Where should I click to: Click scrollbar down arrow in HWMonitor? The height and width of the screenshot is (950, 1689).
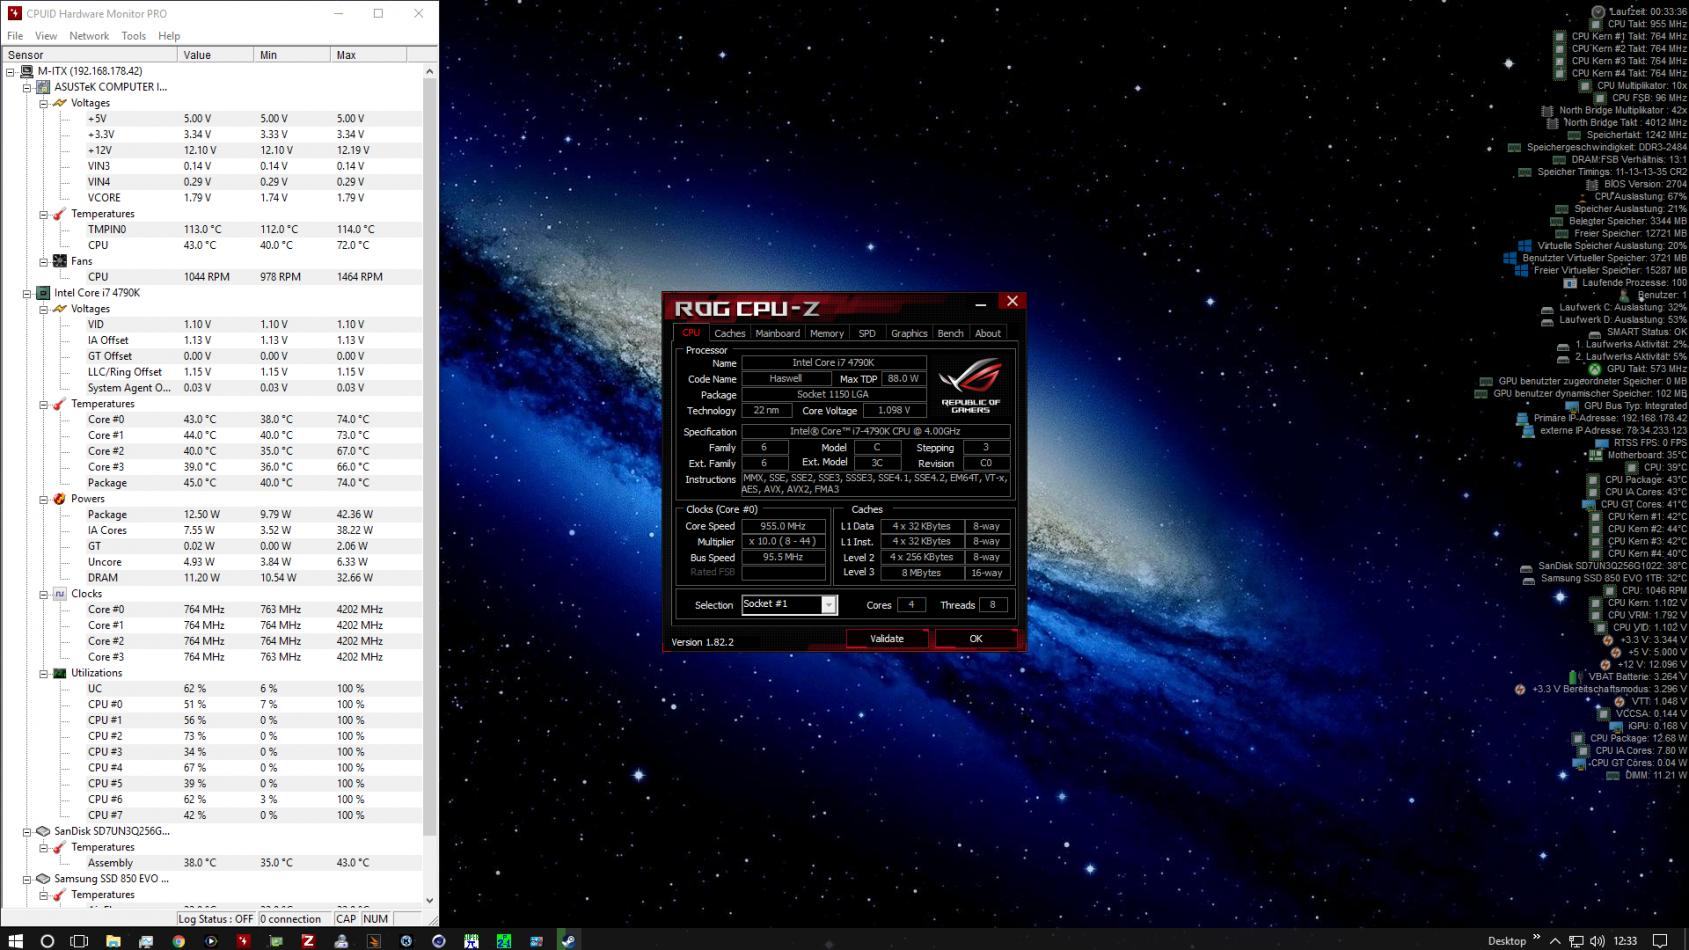coord(429,900)
